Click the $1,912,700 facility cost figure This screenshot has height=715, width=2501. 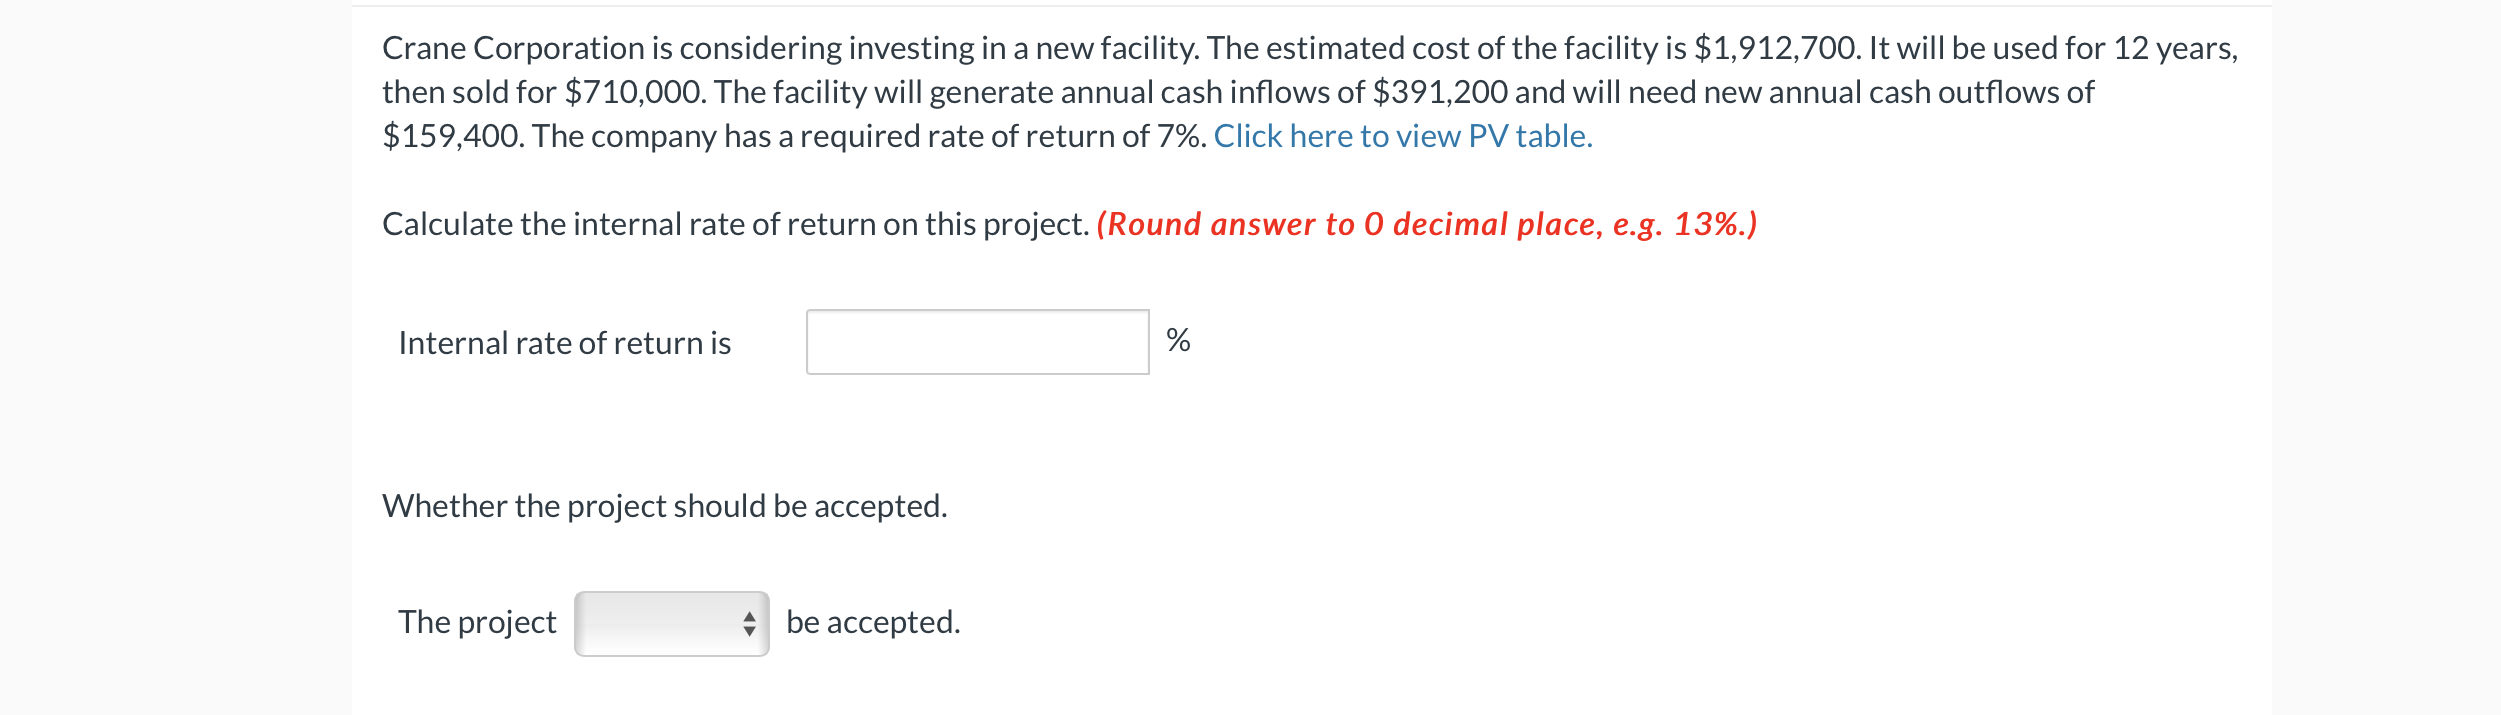(1776, 48)
